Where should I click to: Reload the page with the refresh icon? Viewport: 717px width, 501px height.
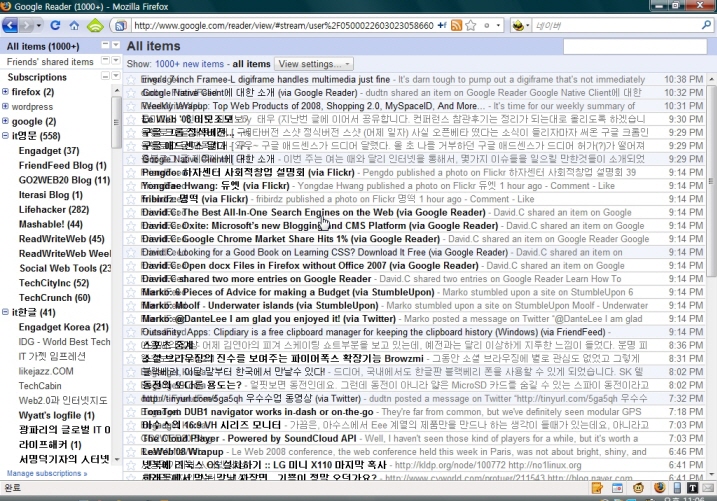pos(55,25)
